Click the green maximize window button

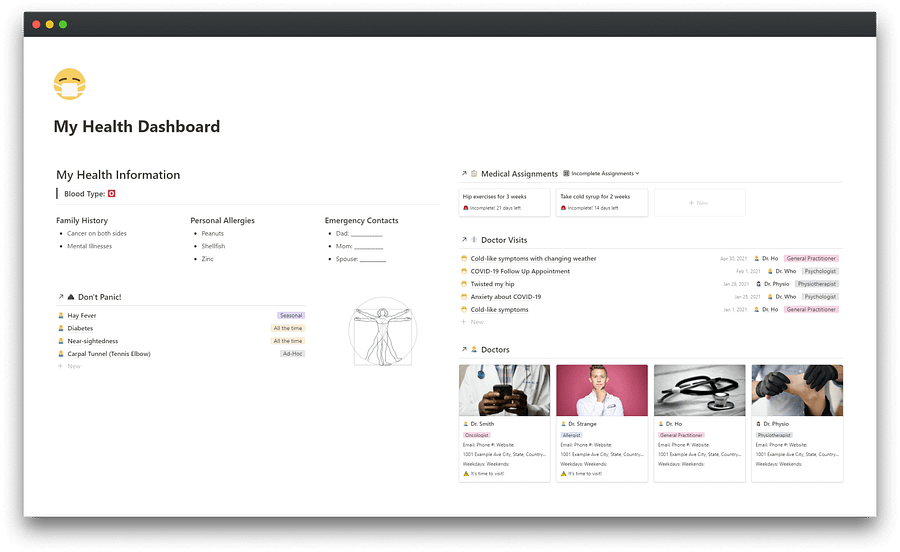coord(63,24)
